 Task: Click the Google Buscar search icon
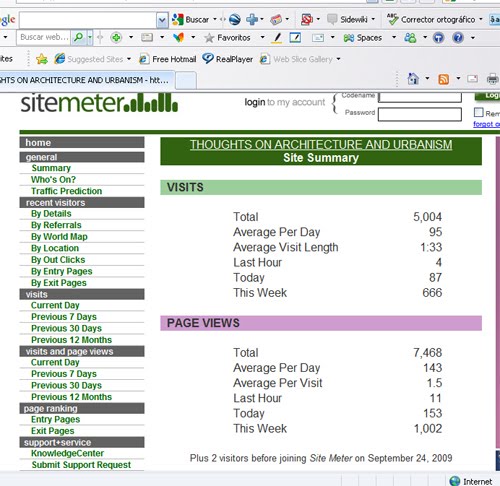[x=178, y=20]
